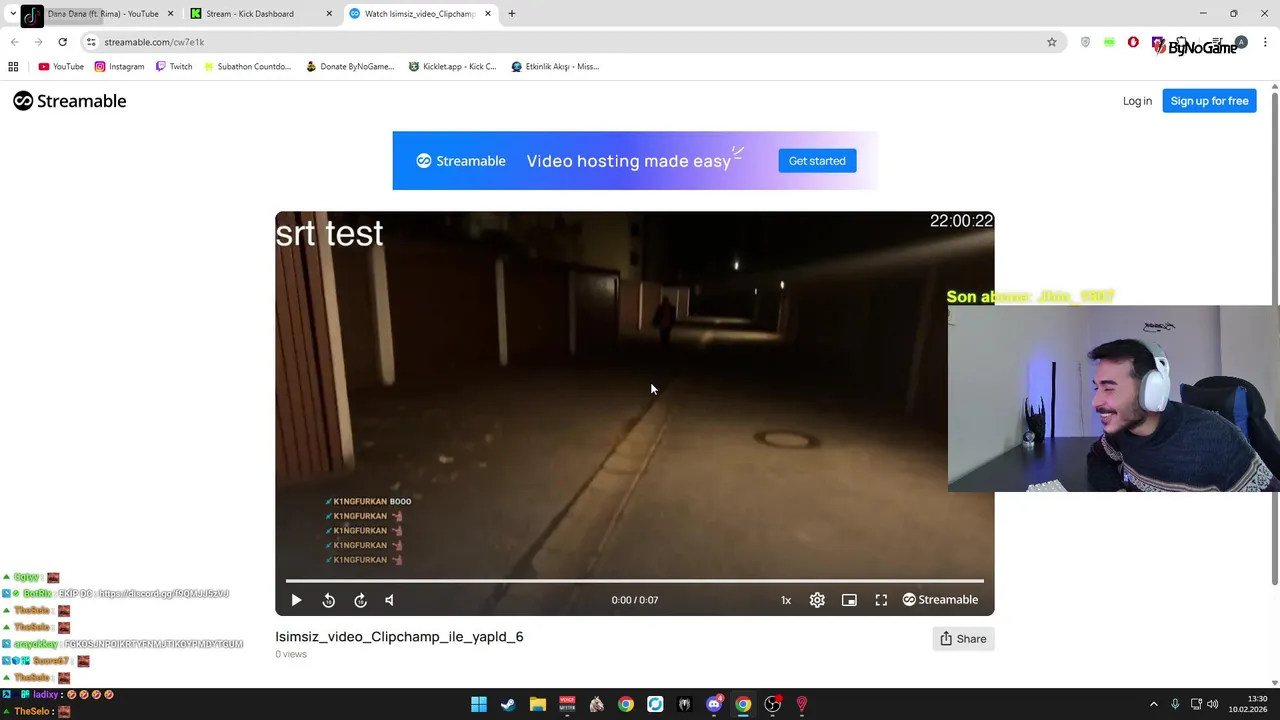The width and height of the screenshot is (1280, 720).
Task: Open Steam from the taskbar
Action: pos(508,704)
